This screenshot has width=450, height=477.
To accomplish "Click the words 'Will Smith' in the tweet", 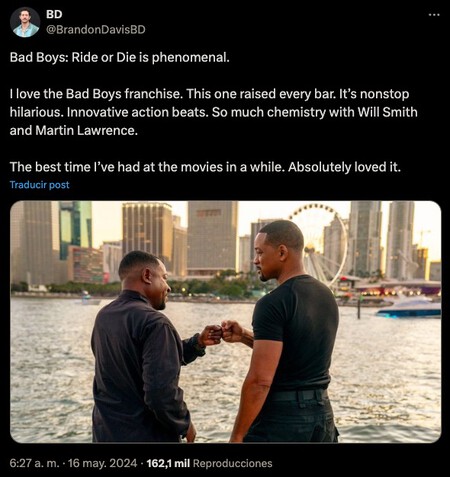I will coord(387,112).
